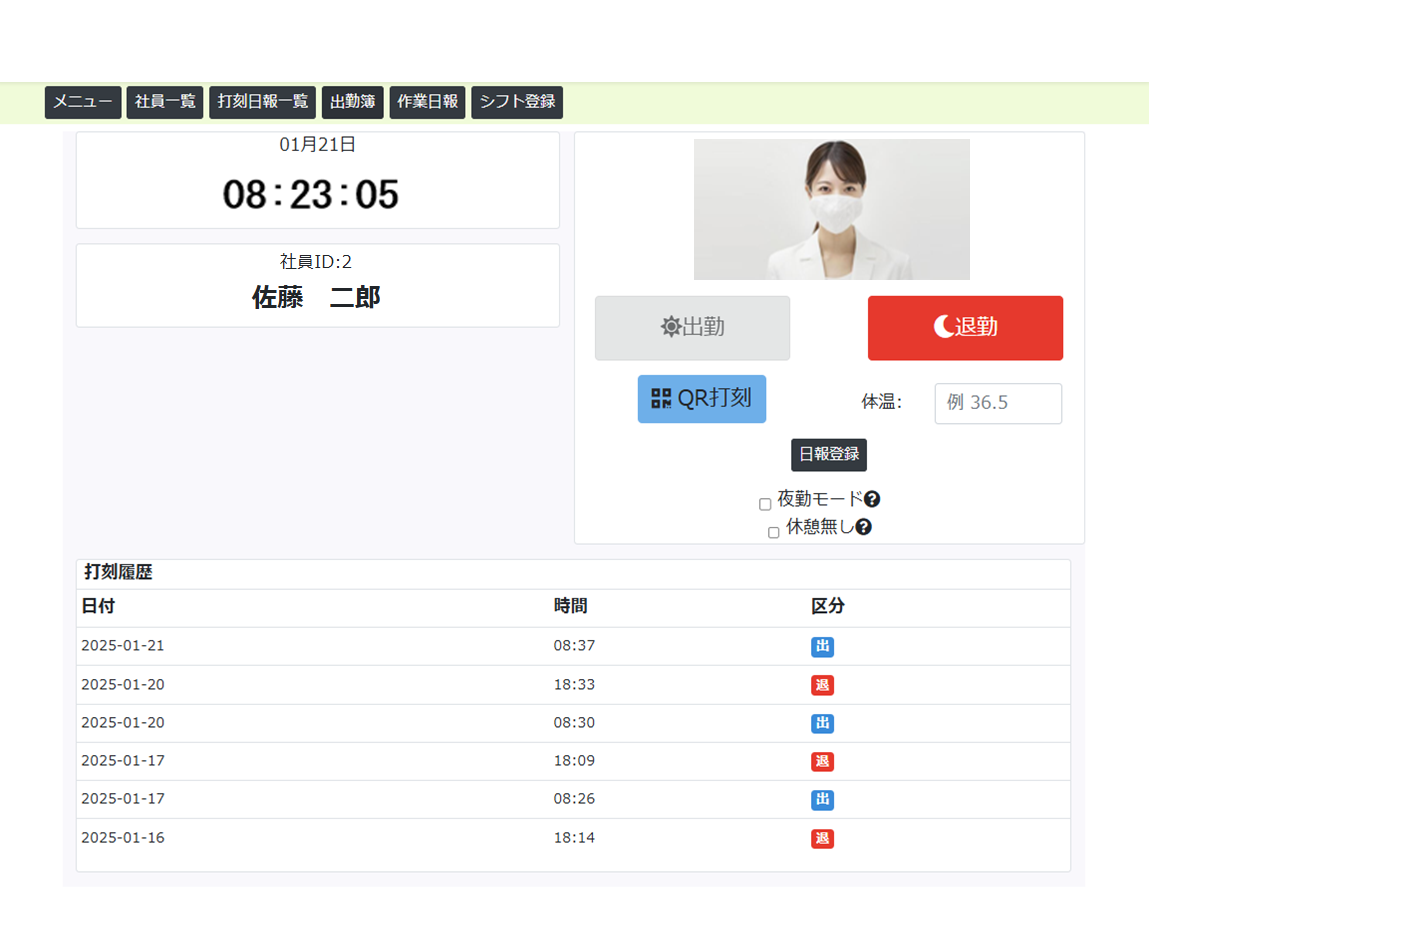
Task: Open the 出勤簿 page
Action: tap(353, 102)
